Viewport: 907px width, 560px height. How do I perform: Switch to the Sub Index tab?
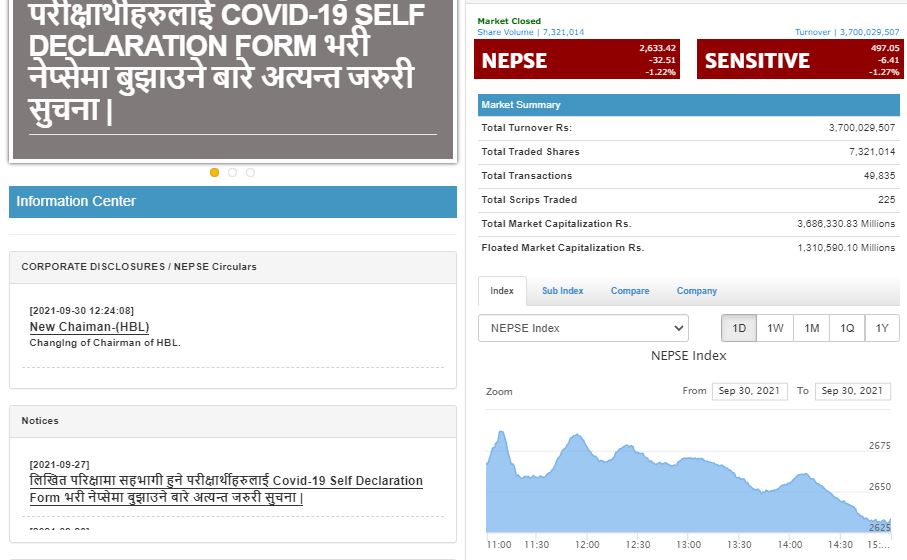coord(562,290)
